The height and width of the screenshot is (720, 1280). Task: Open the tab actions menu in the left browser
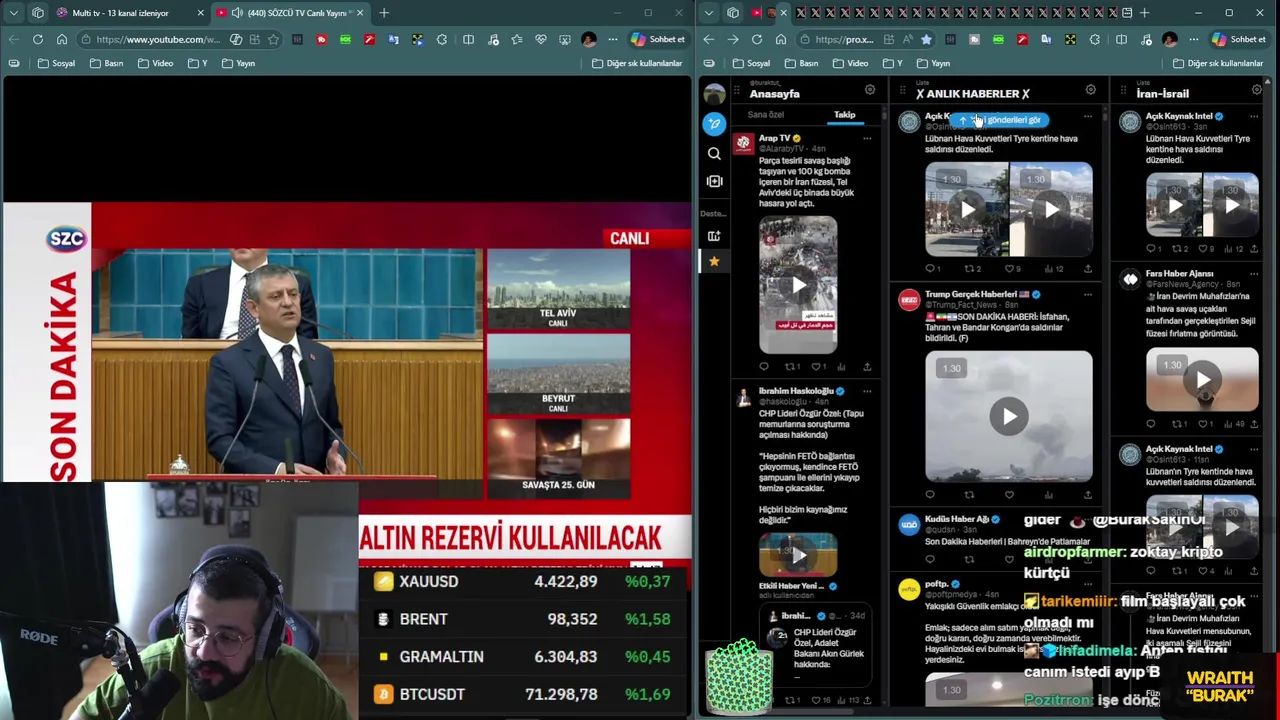[13, 13]
